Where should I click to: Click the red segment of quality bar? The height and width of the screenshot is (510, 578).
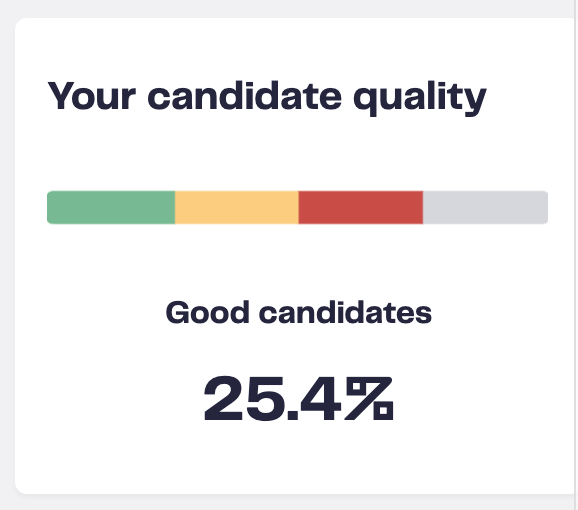point(361,207)
